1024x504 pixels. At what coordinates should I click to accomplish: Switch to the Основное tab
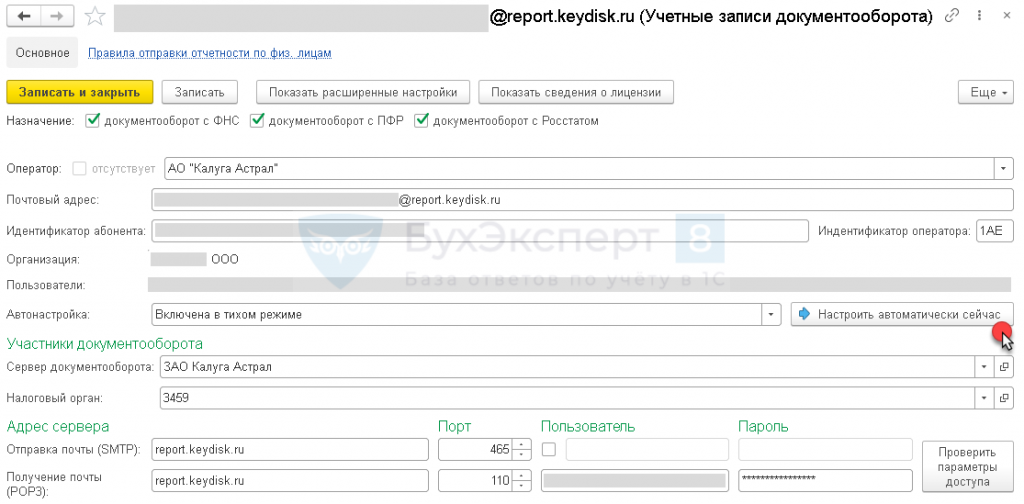coord(42,53)
